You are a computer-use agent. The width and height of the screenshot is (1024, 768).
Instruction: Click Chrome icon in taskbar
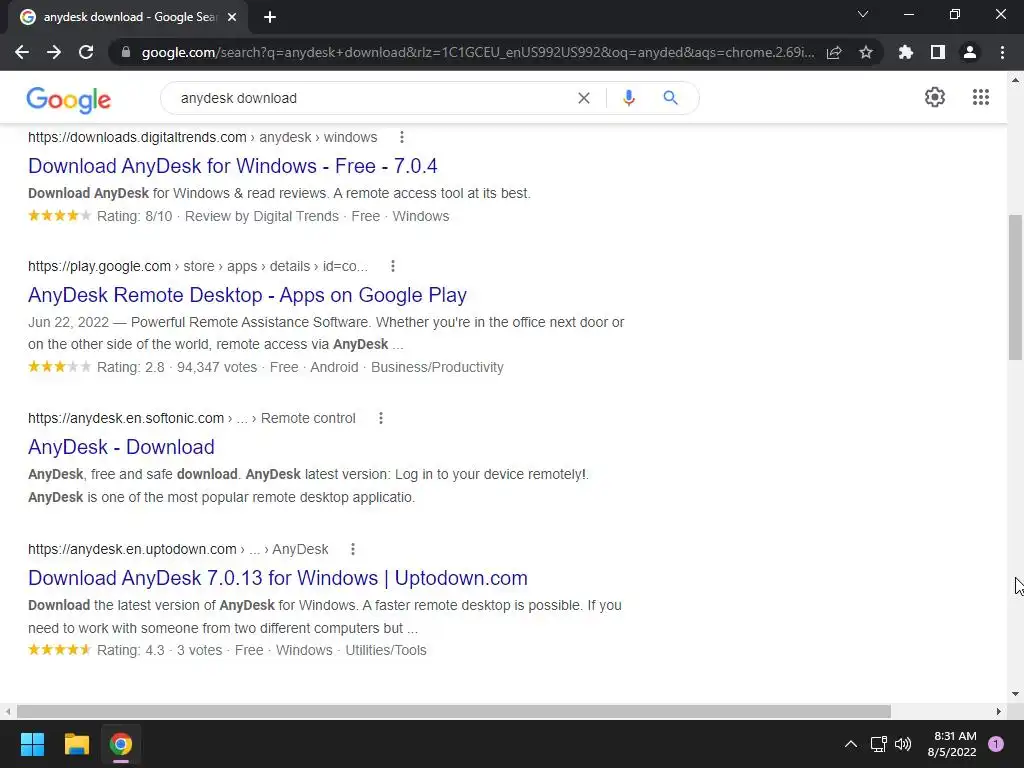click(x=121, y=744)
